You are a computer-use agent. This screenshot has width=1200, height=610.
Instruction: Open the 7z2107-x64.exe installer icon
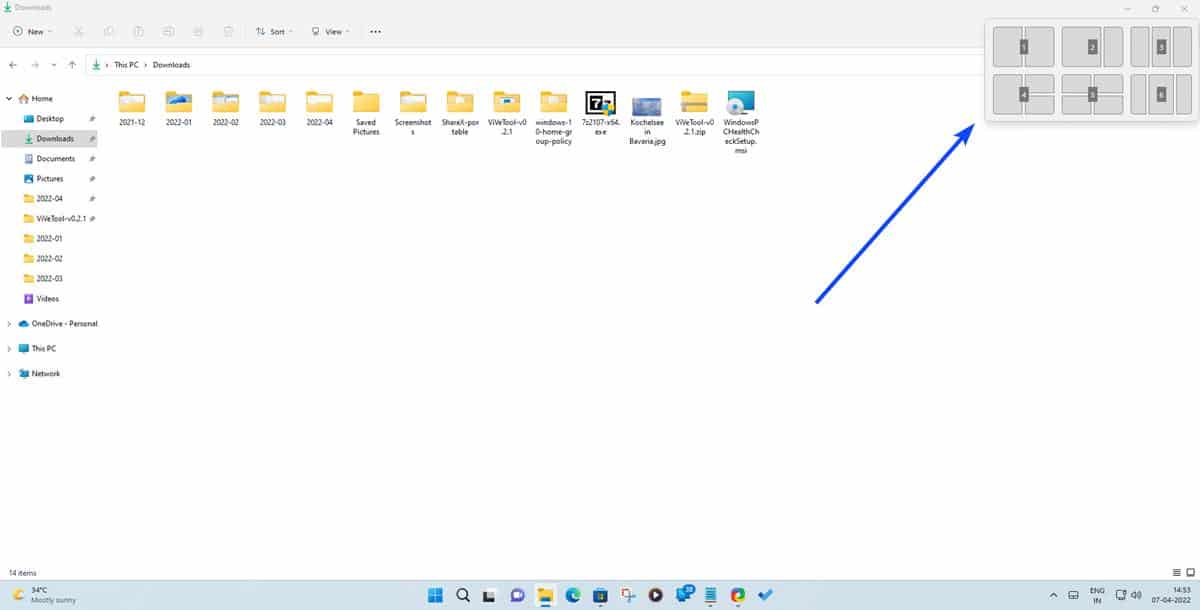[600, 102]
